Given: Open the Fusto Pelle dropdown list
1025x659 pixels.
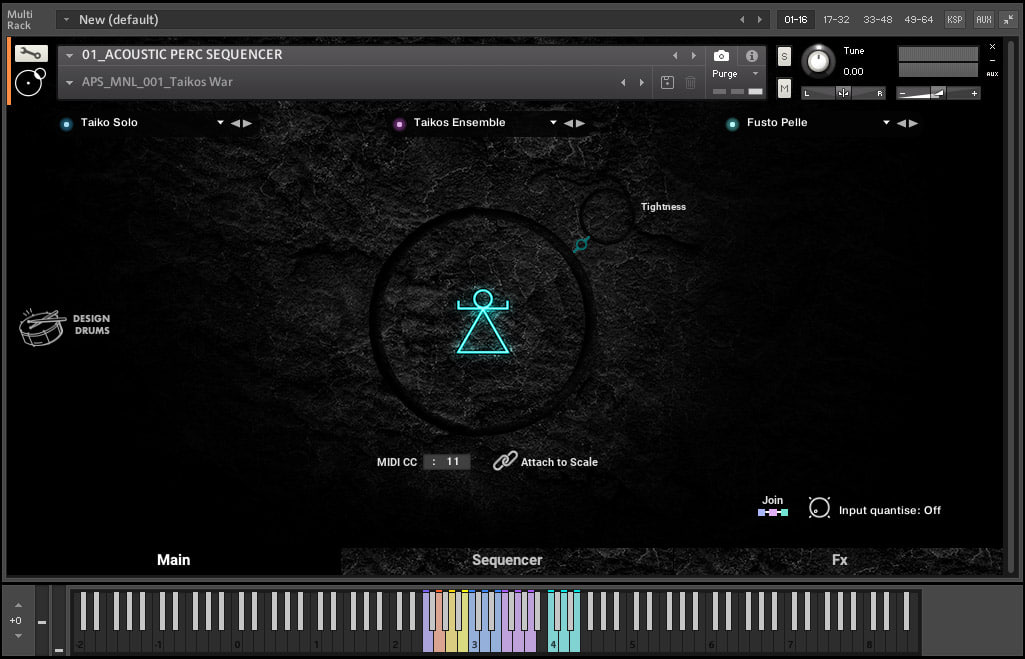Looking at the screenshot, I should point(886,123).
